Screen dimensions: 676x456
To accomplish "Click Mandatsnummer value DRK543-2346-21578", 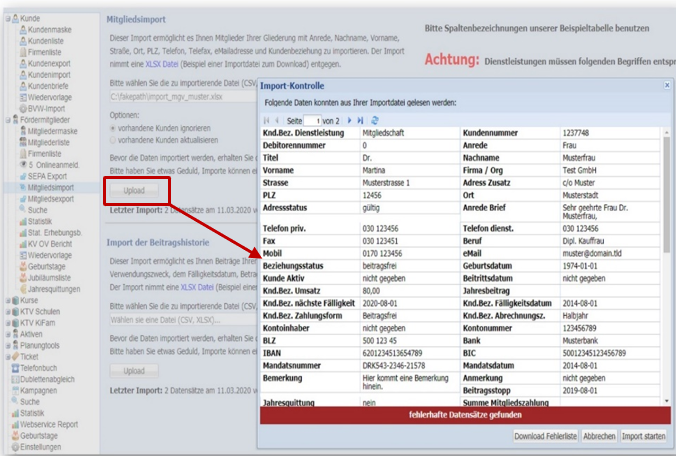I will [x=394, y=365].
